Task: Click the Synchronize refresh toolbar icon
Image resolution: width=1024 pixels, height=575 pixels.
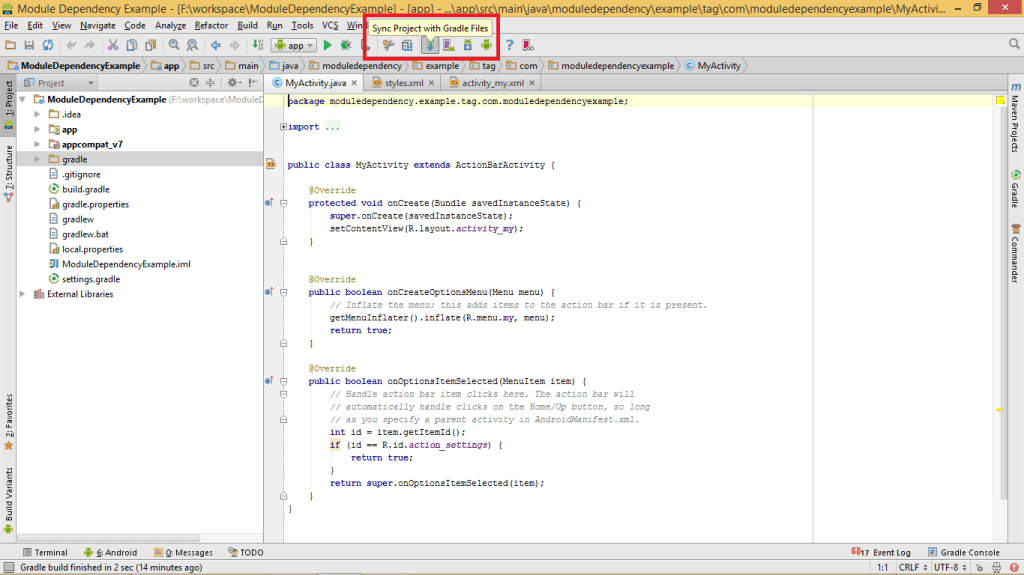Action: 48,45
